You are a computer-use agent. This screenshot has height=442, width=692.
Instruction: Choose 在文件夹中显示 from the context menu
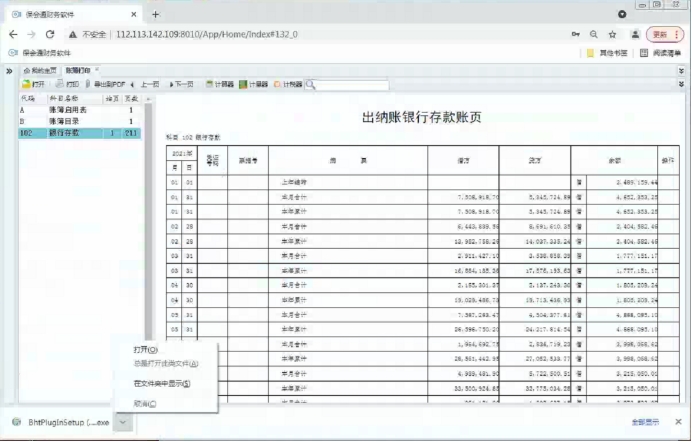161,383
